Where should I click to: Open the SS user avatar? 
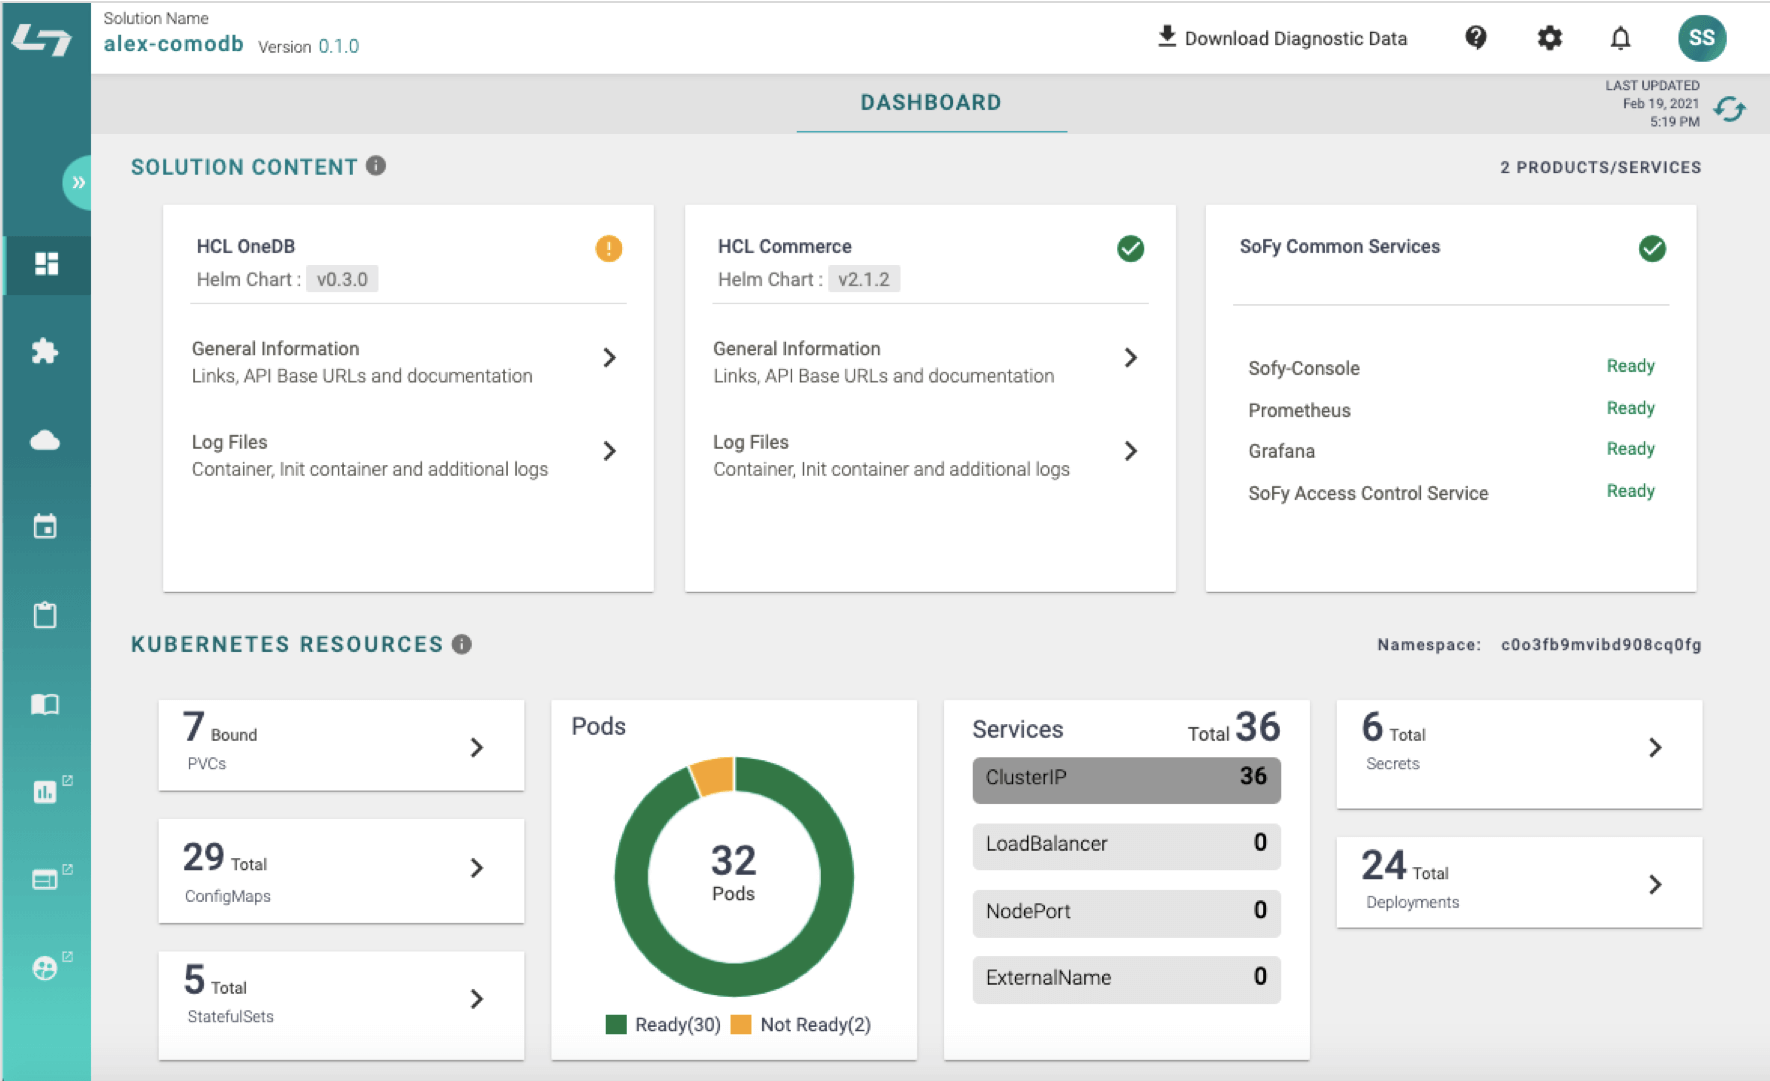click(1701, 38)
